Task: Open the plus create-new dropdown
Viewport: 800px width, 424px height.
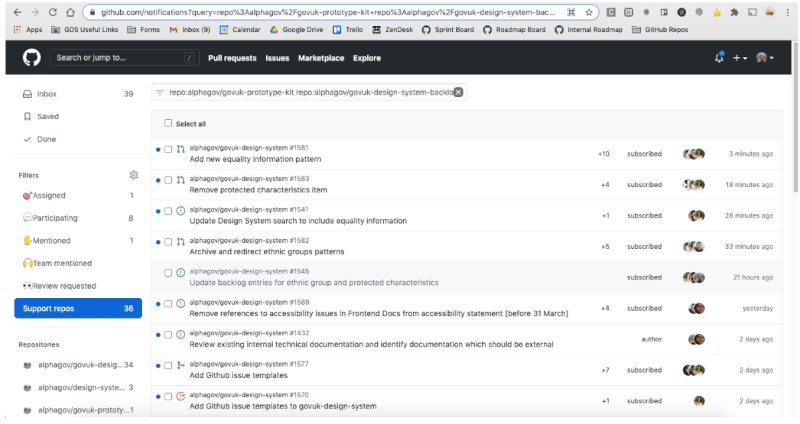Action: click(x=741, y=58)
